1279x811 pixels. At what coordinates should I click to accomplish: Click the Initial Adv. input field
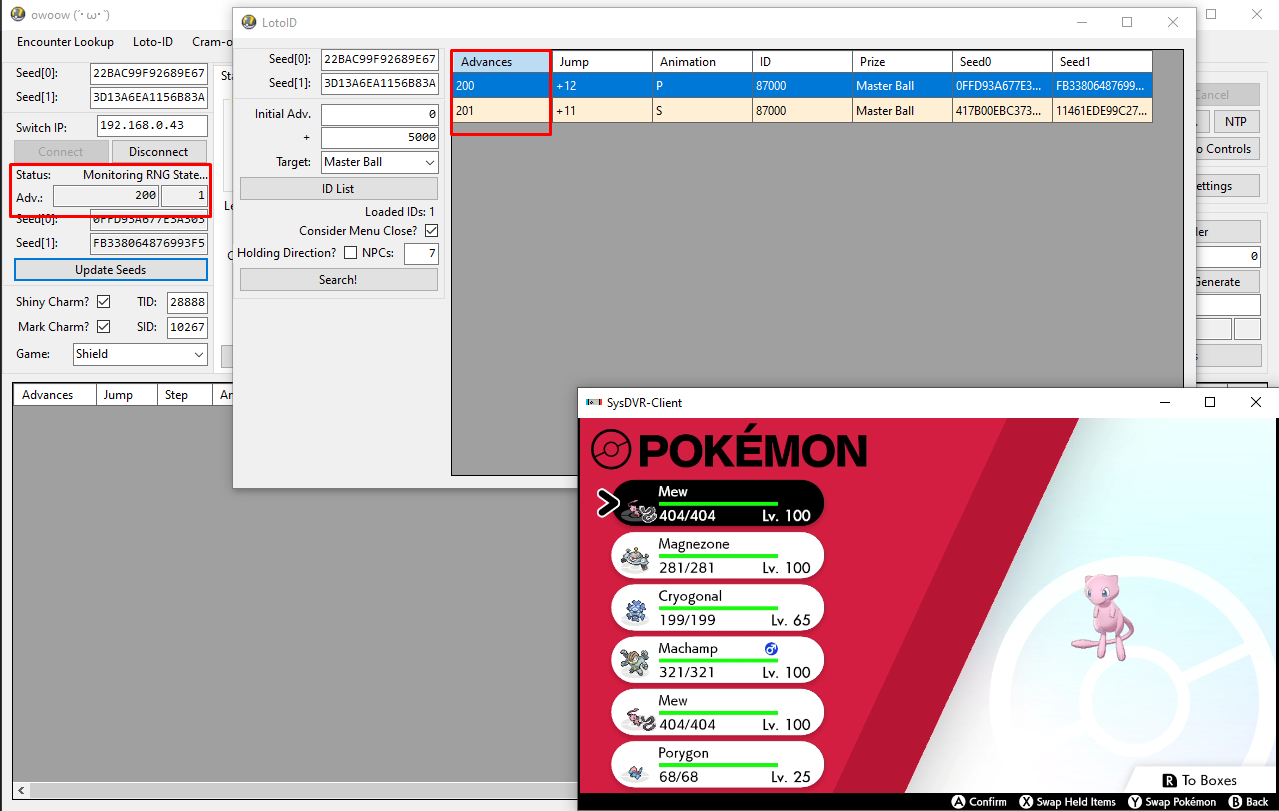pos(380,115)
